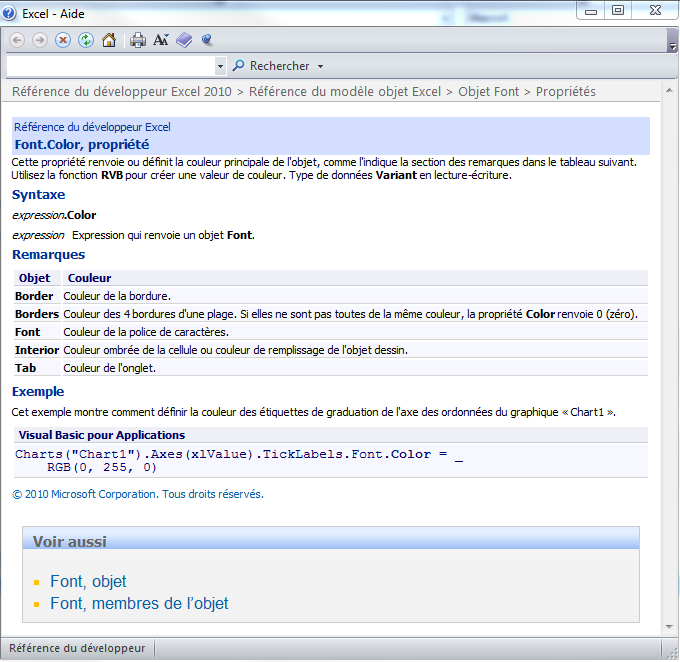Change font size with the Ax icon
This screenshot has height=662, width=680.
(161, 40)
